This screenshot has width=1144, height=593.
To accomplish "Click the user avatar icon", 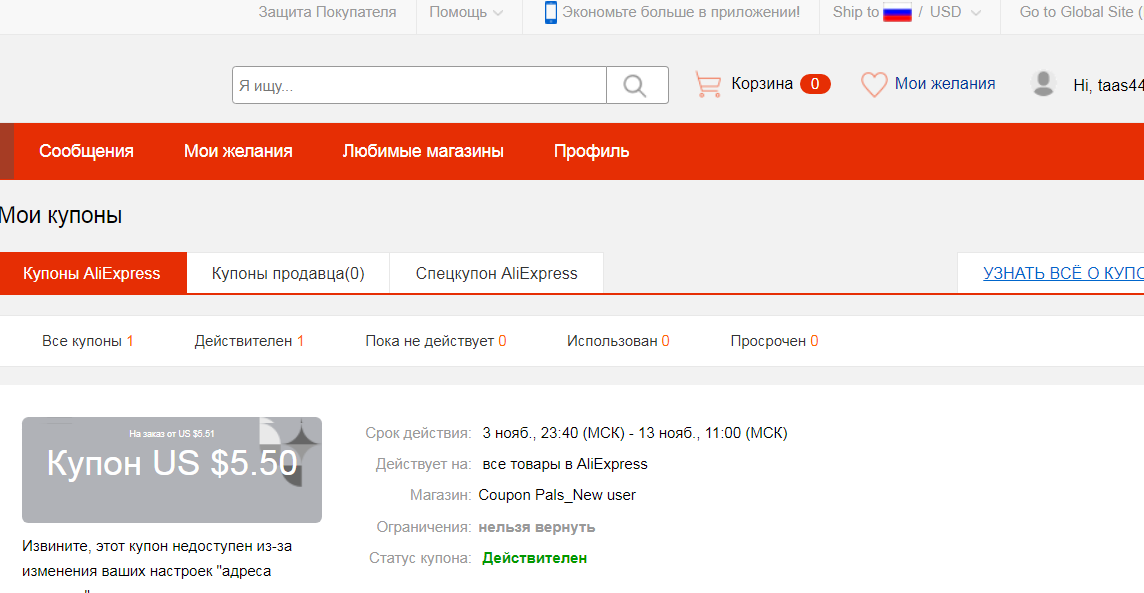I will [x=1043, y=84].
